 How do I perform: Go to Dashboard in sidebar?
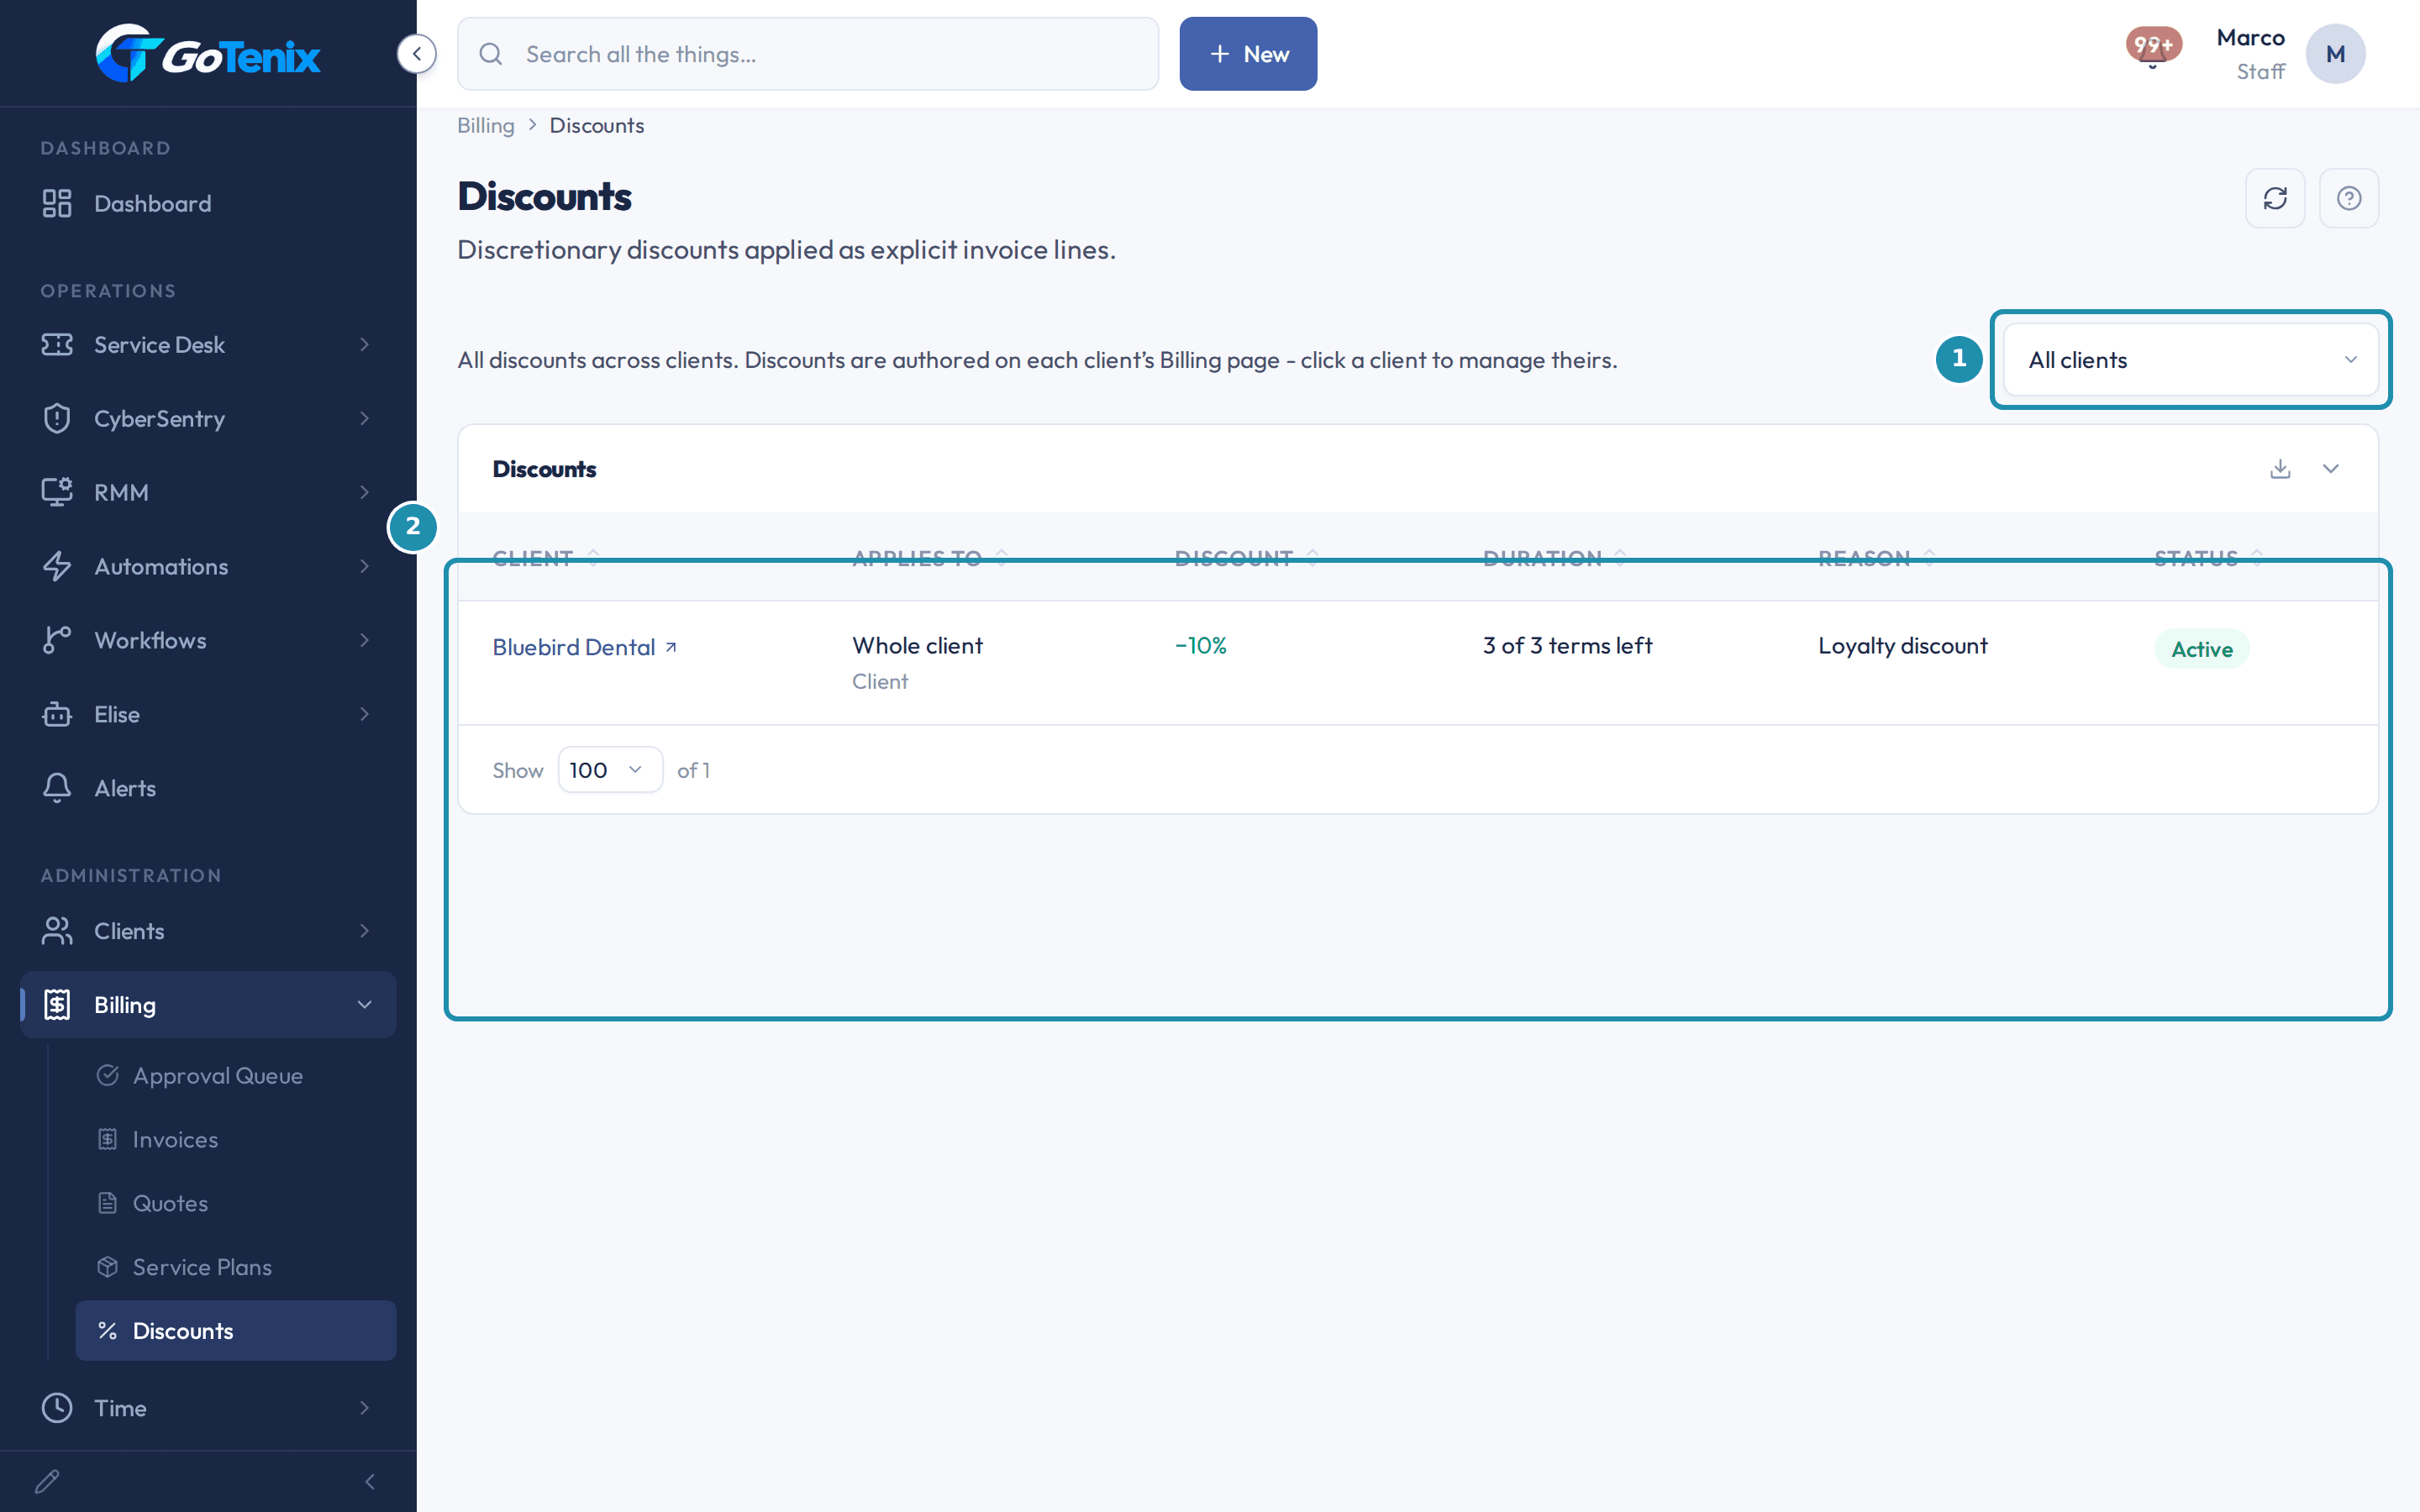pos(208,204)
